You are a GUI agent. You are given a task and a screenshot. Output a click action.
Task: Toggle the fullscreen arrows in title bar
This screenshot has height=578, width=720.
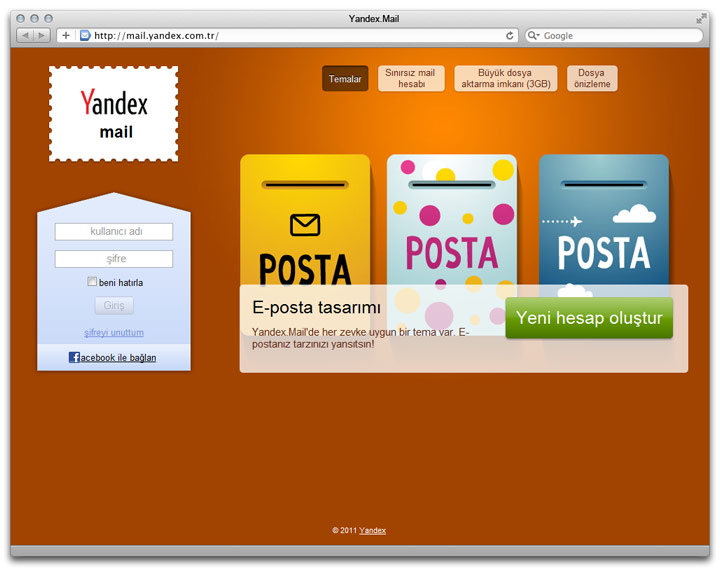pyautogui.click(x=701, y=18)
